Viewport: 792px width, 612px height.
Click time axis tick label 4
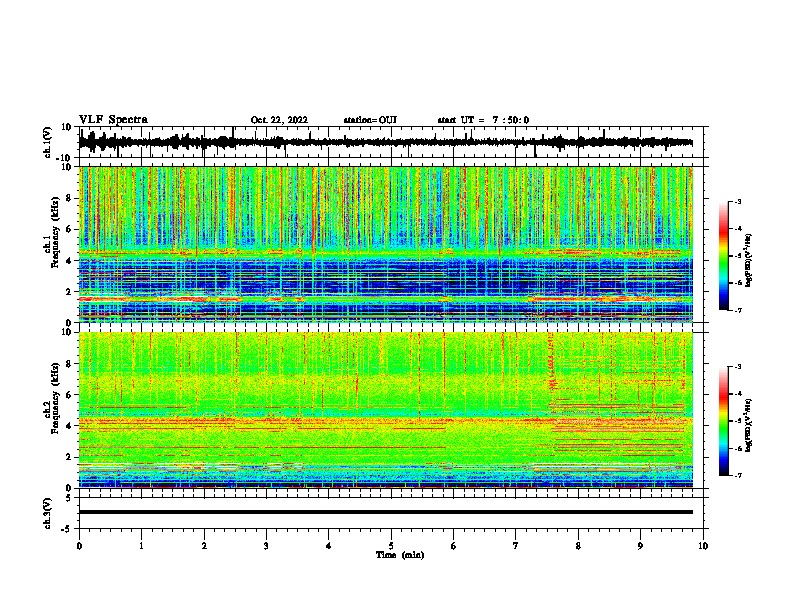click(x=329, y=545)
